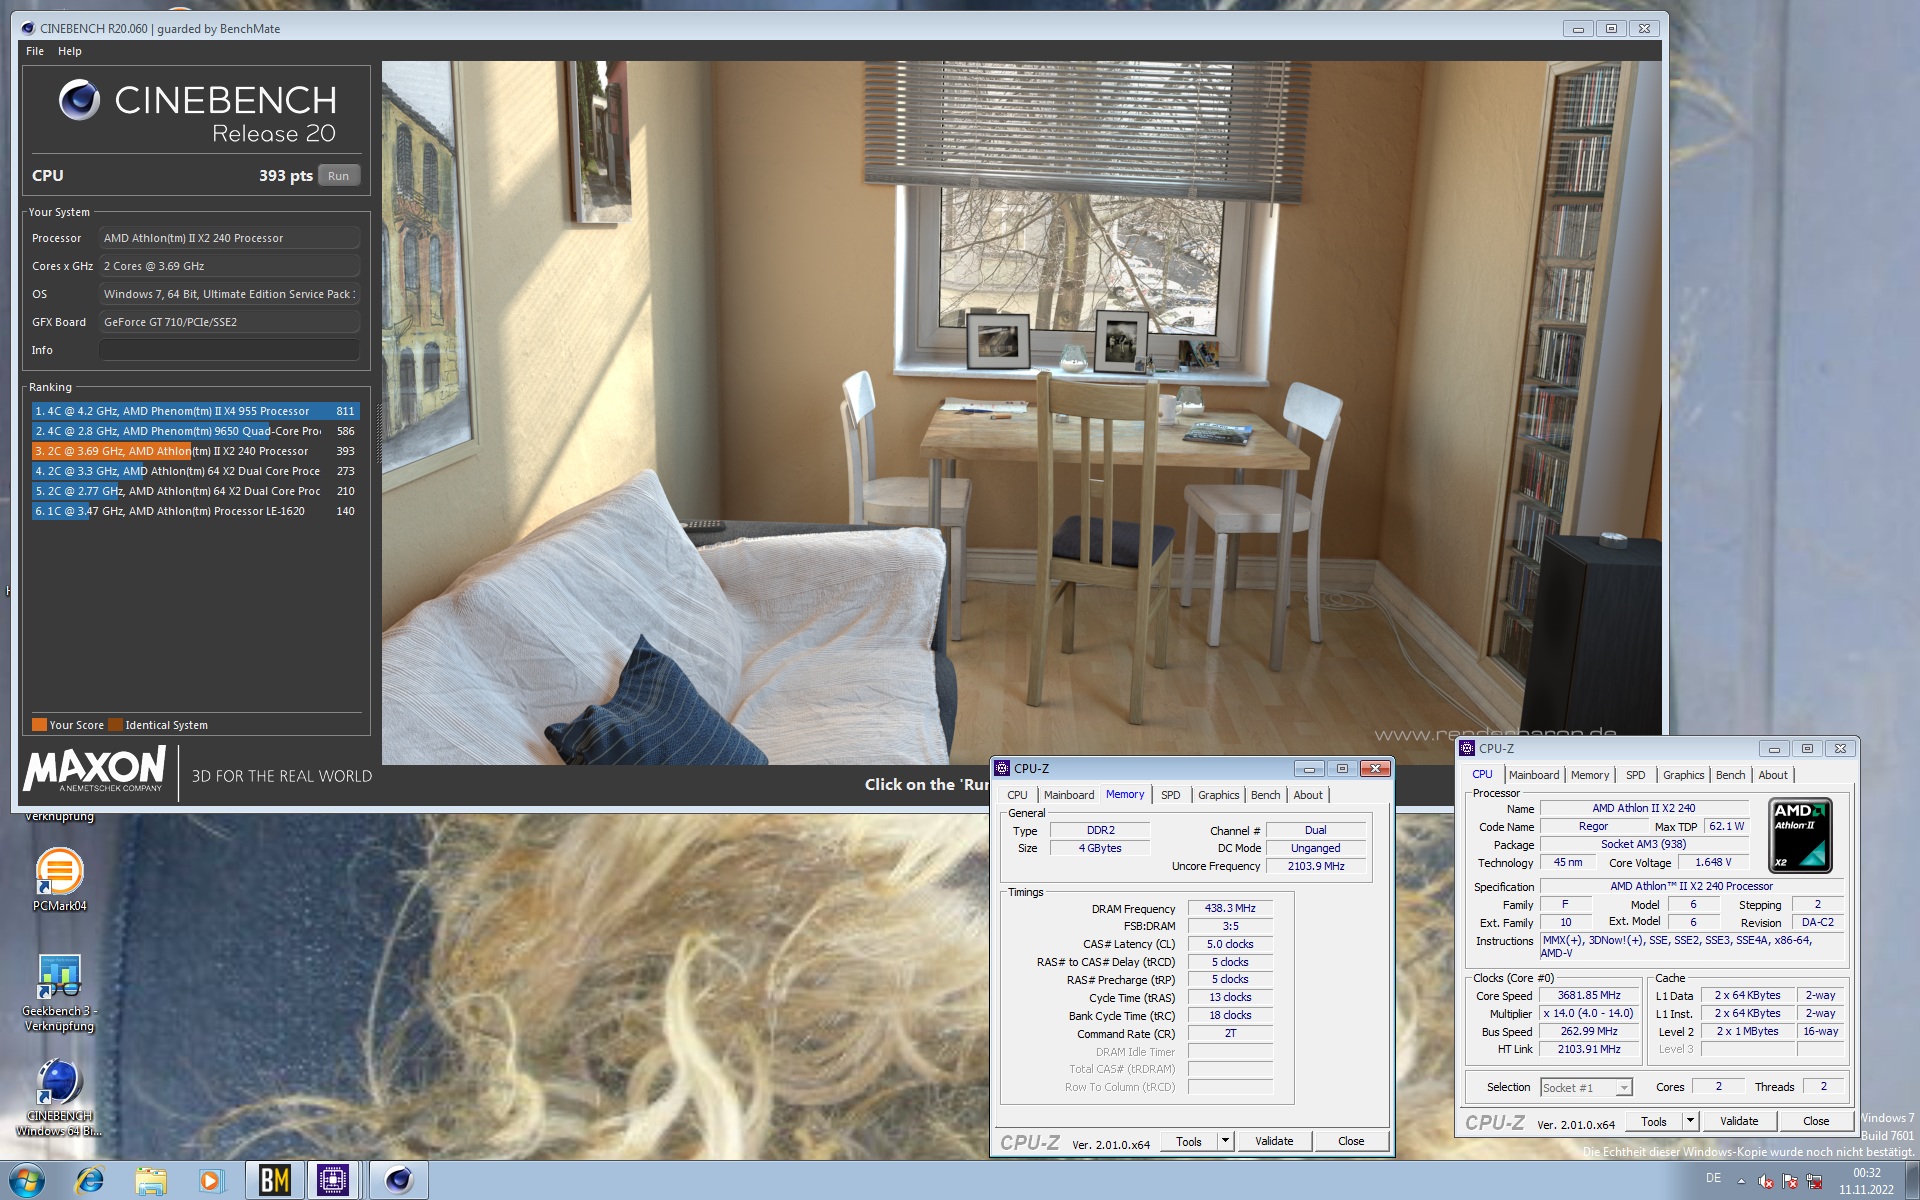Click Tools button in Memory CPU-Z window

point(1189,1141)
